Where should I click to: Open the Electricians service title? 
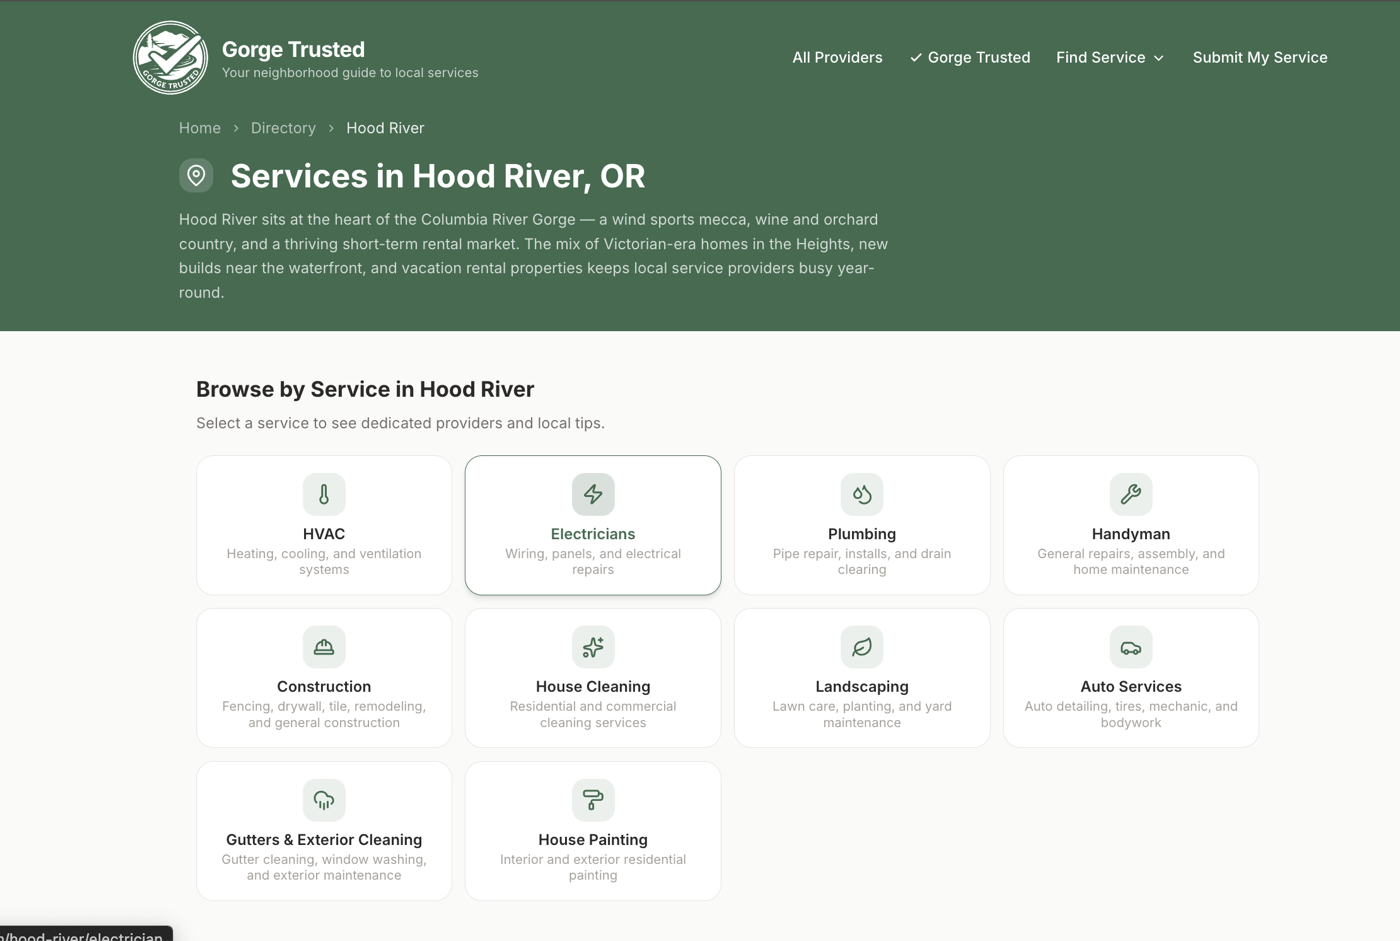pos(593,534)
